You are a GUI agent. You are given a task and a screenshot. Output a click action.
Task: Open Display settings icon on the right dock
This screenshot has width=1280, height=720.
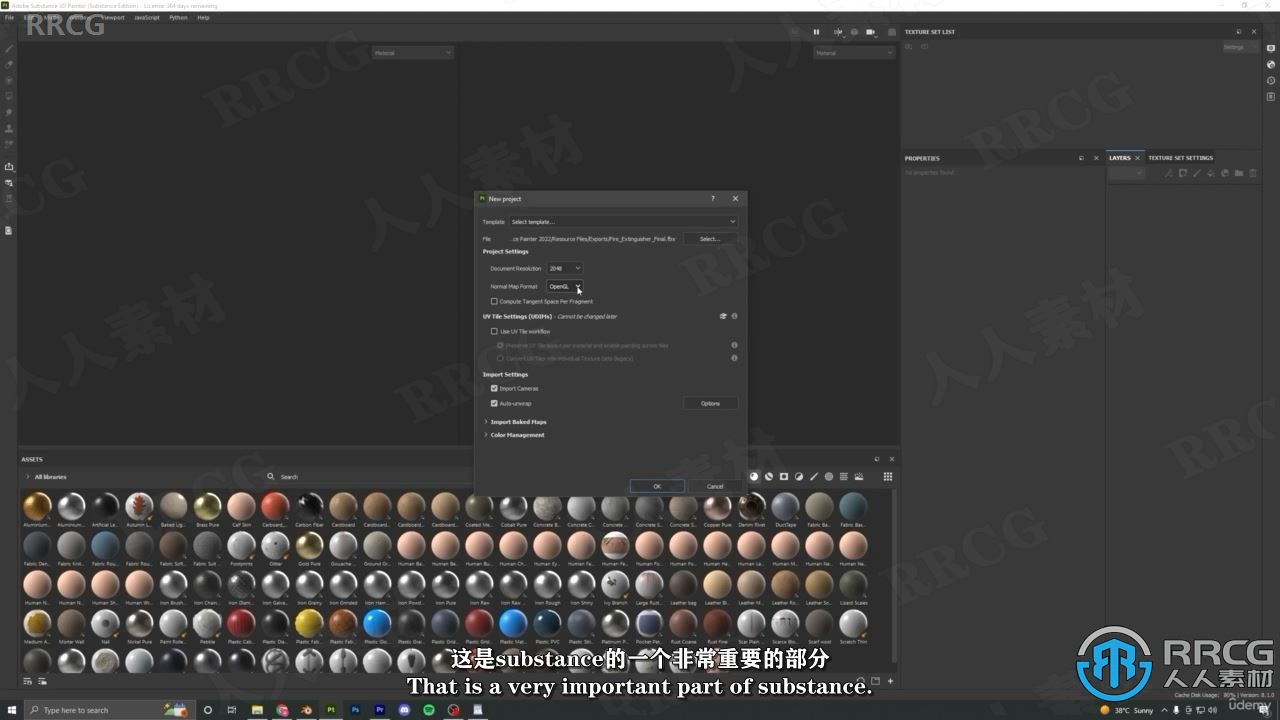point(1271,48)
